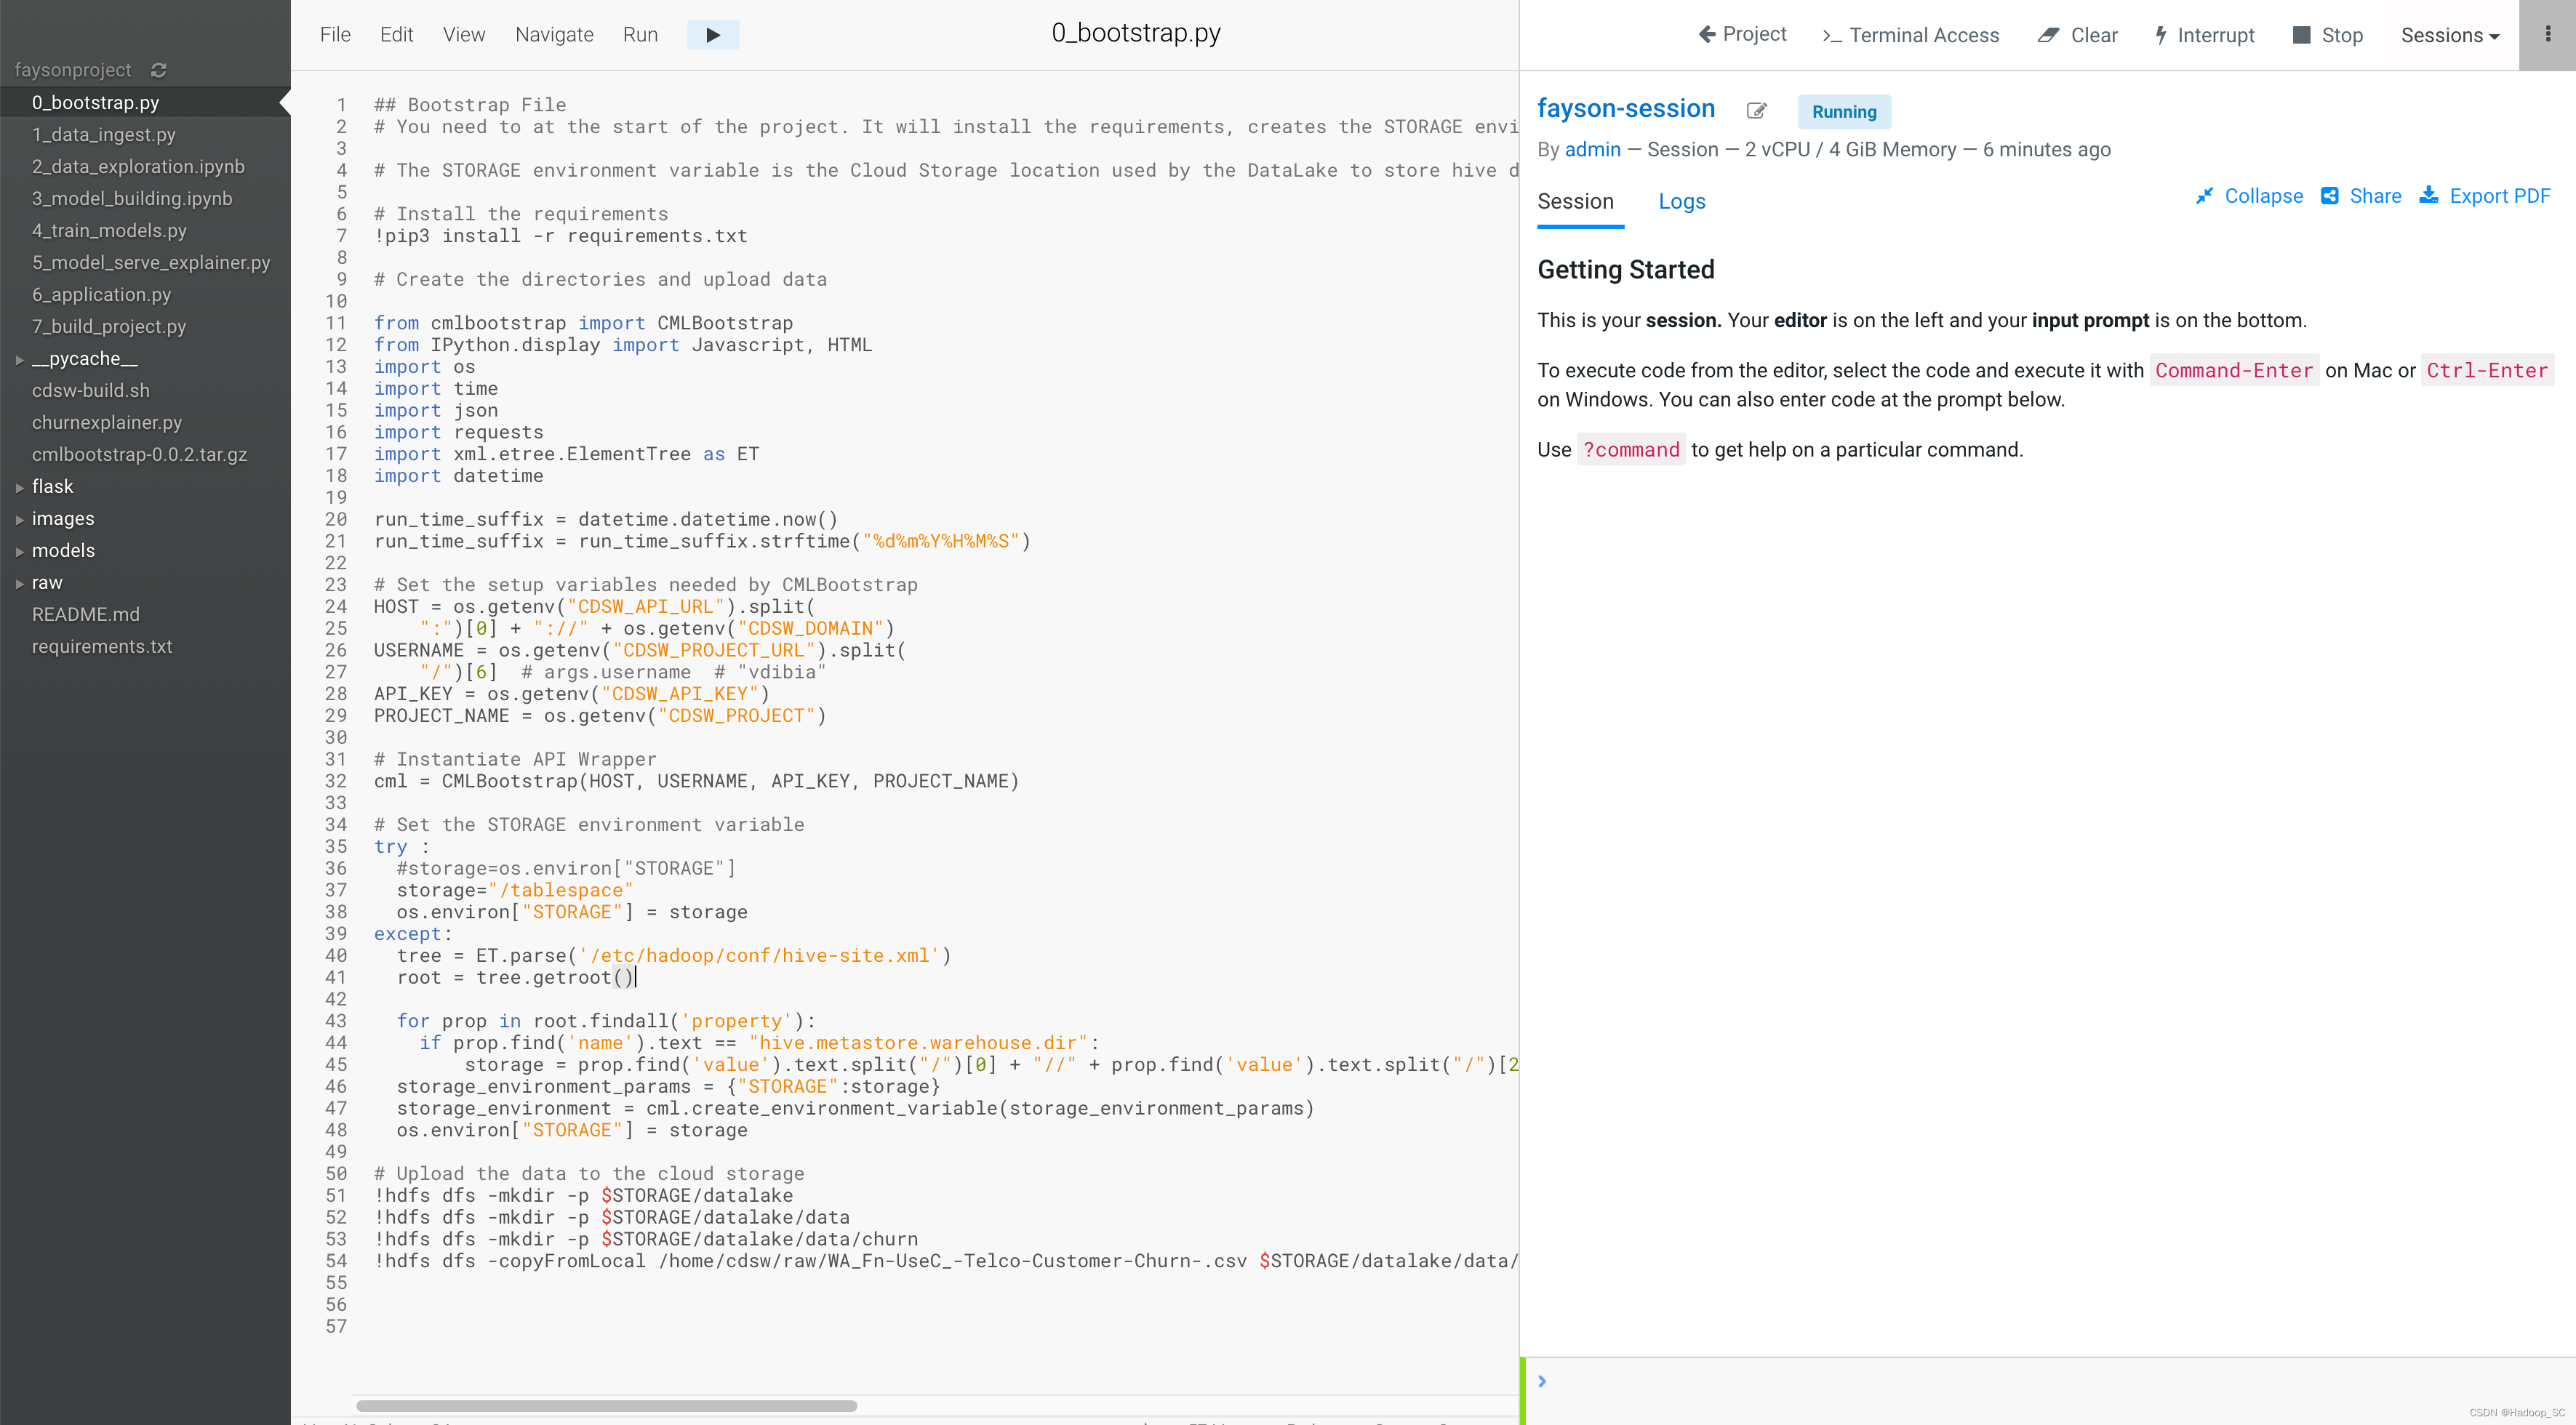Click the 'Command-Enter' shortcut text
The image size is (2576, 1425).
pos(2234,371)
